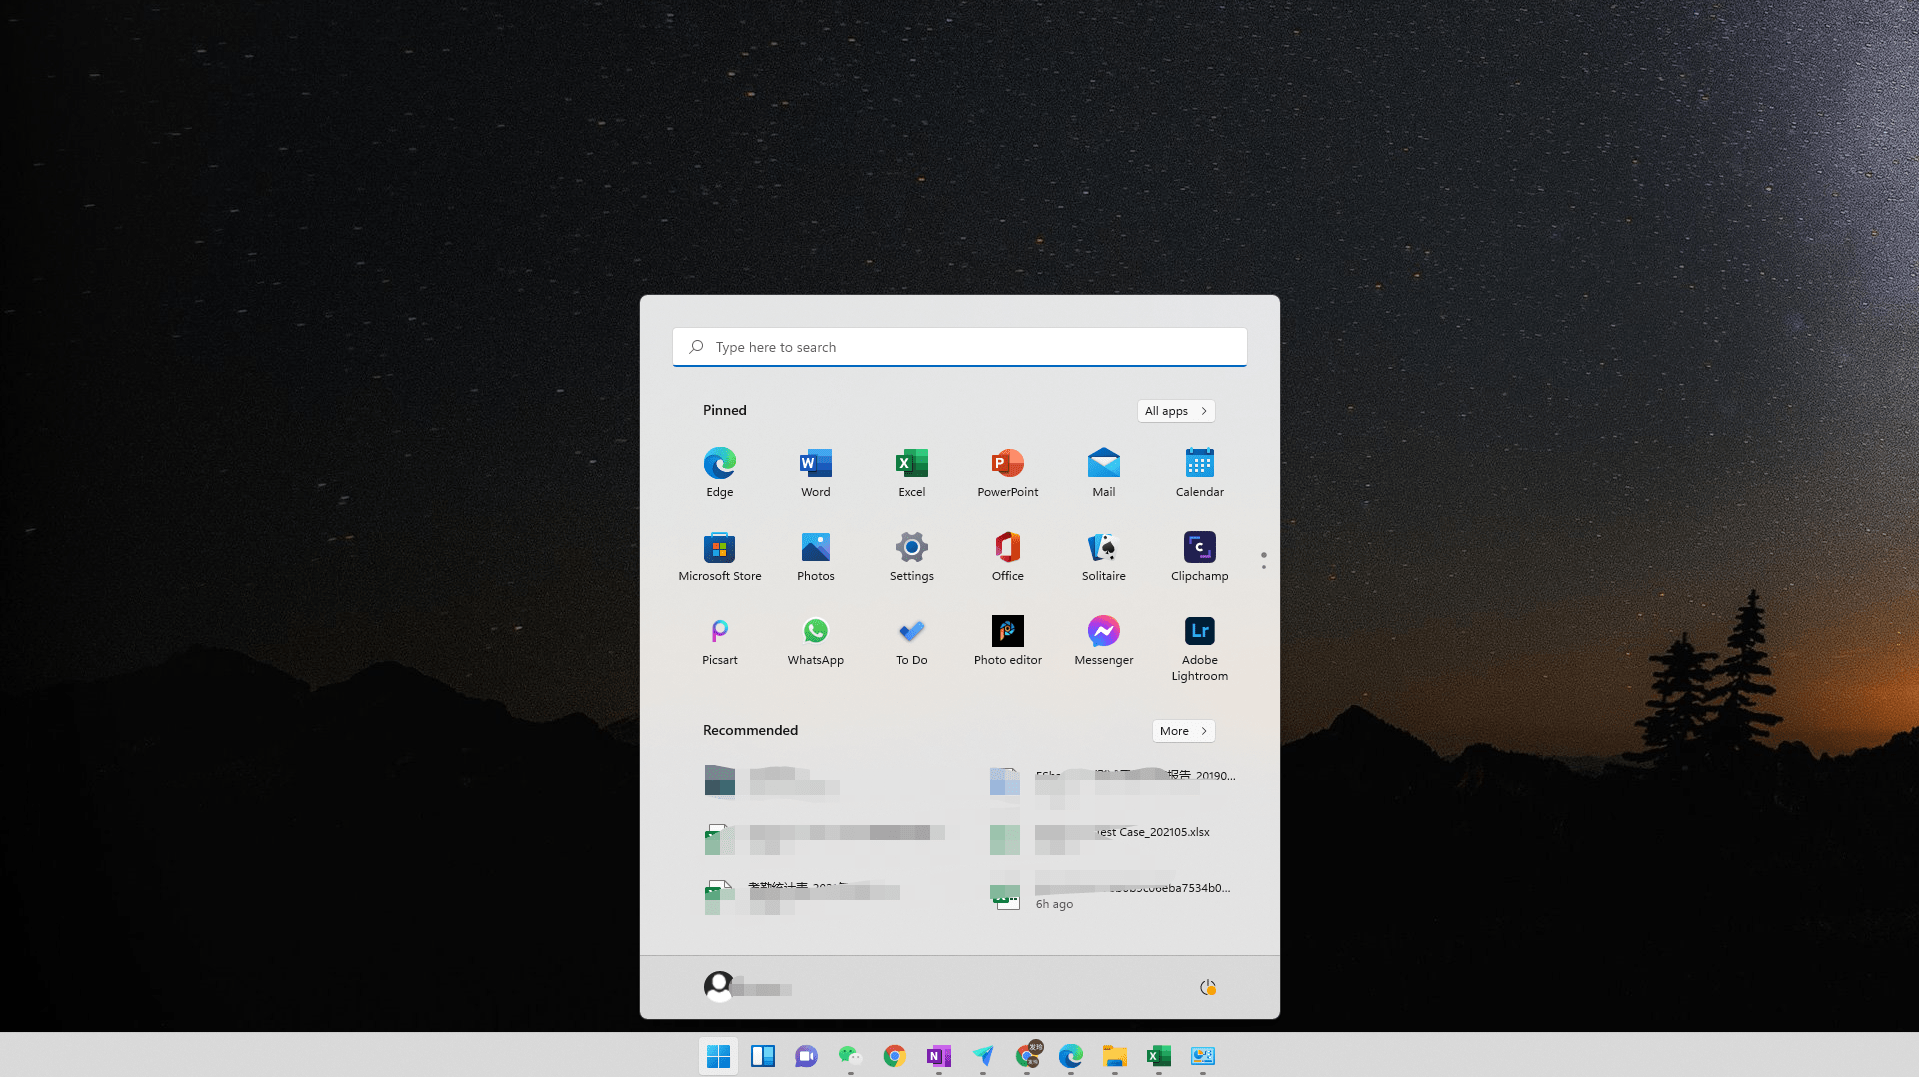Image resolution: width=1919 pixels, height=1077 pixels.
Task: Launch PowerPoint
Action: coord(1008,472)
